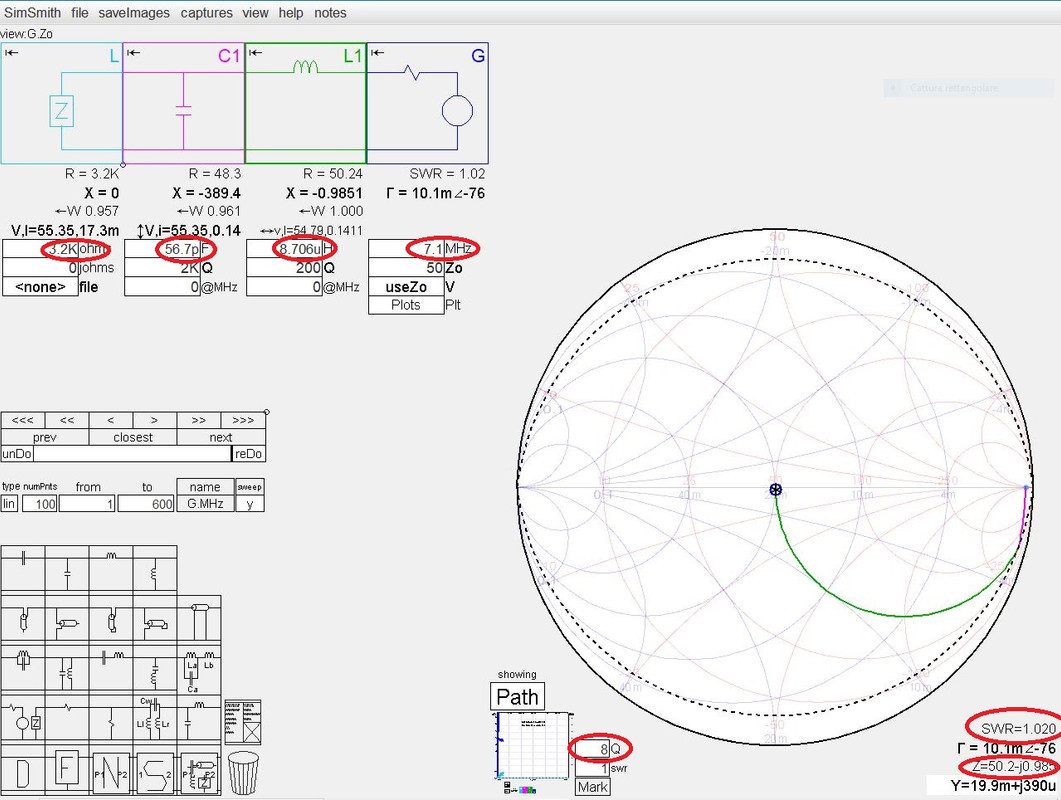Edit the sweep to 600 field
1061x800 pixels.
(x=146, y=504)
